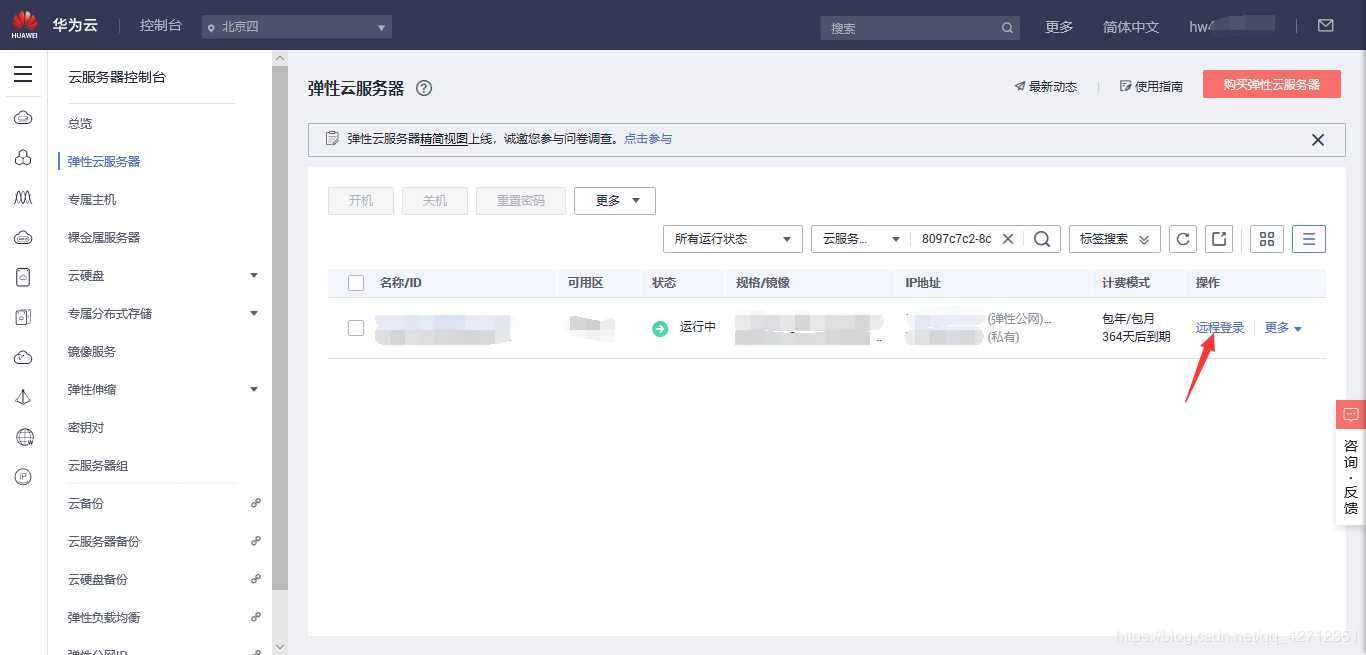Expand 专属分布式存储 in sidebar
This screenshot has width=1366, height=655.
(x=254, y=313)
